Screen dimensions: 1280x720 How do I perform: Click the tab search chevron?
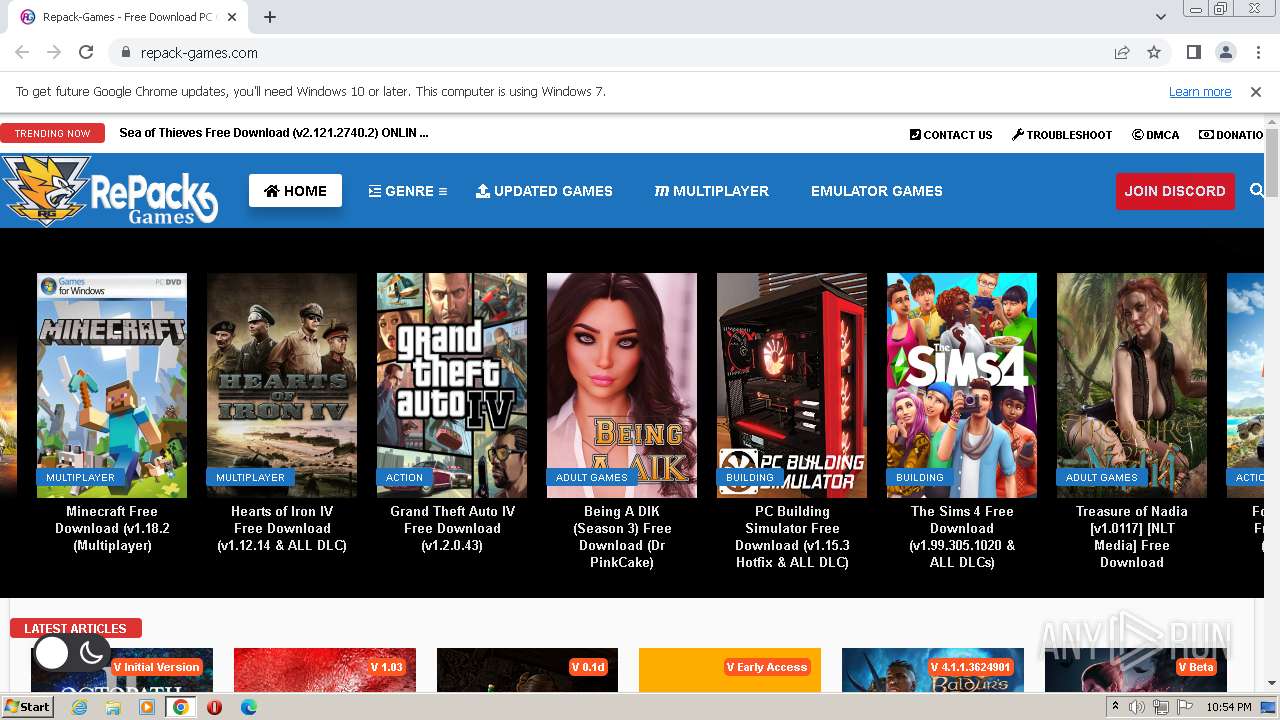tap(1160, 17)
